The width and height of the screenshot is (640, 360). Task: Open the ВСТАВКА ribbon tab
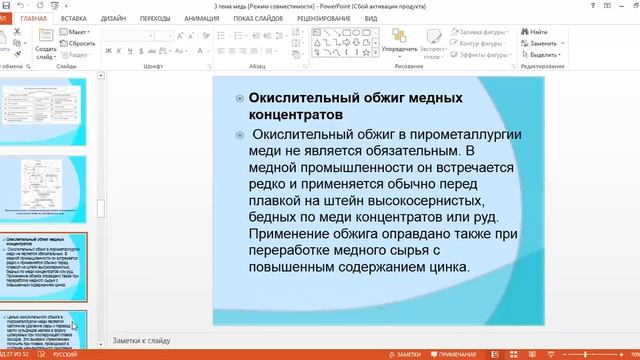point(73,18)
